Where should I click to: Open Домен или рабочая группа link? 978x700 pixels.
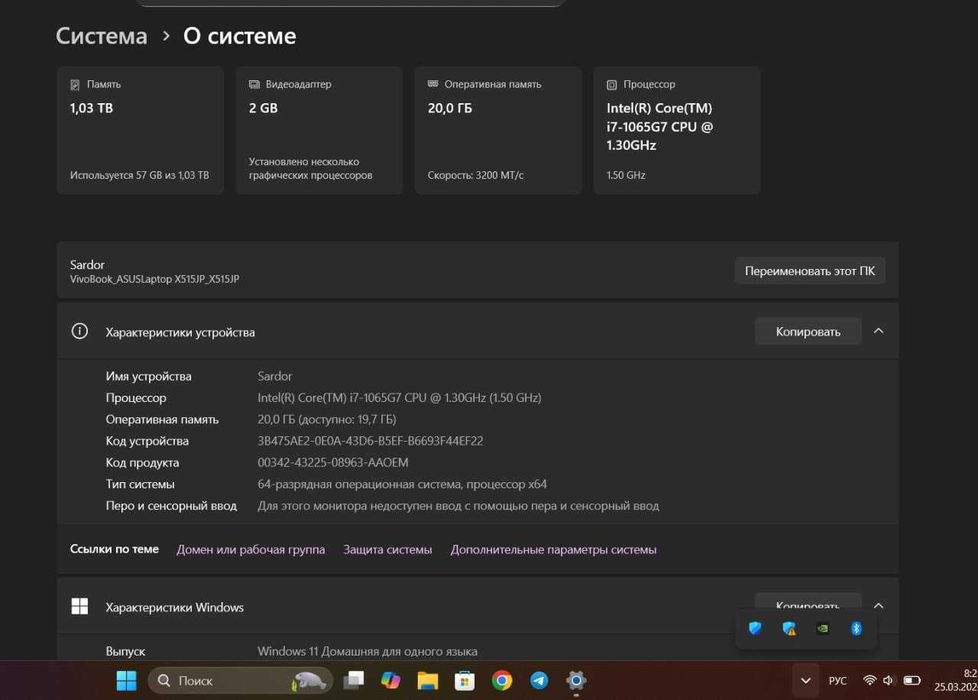click(251, 550)
